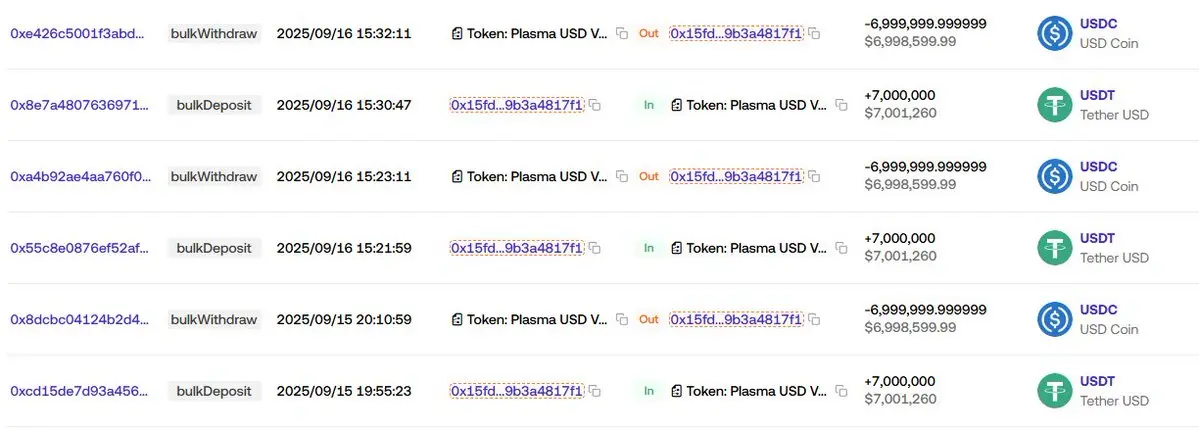Copy Plasma USD token address in 15:32:11 row
1199x430 pixels.
622,34
